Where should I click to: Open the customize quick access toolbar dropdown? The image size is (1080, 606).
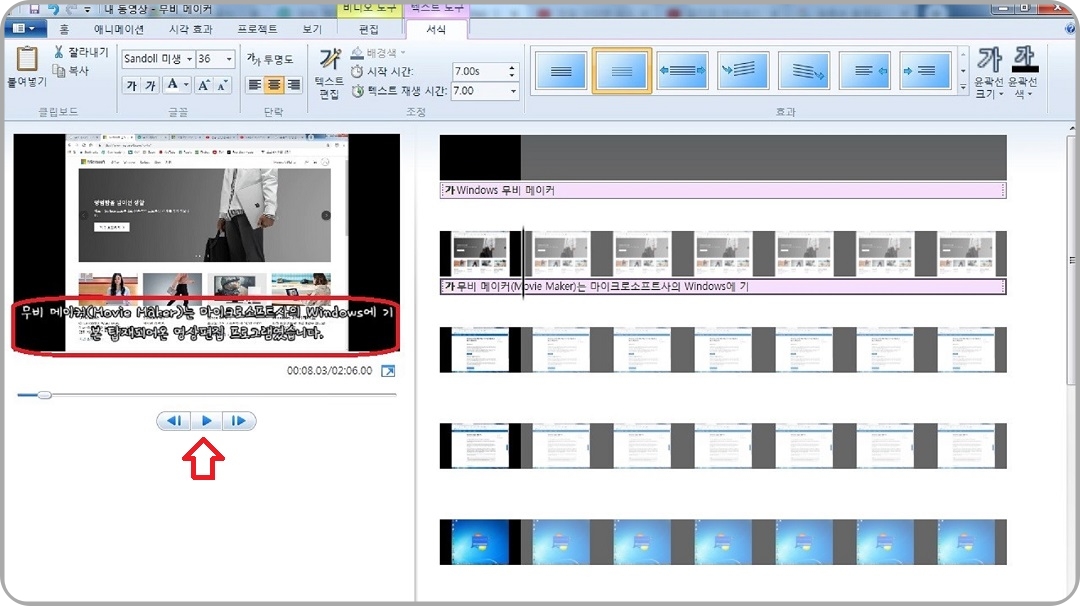(87, 9)
